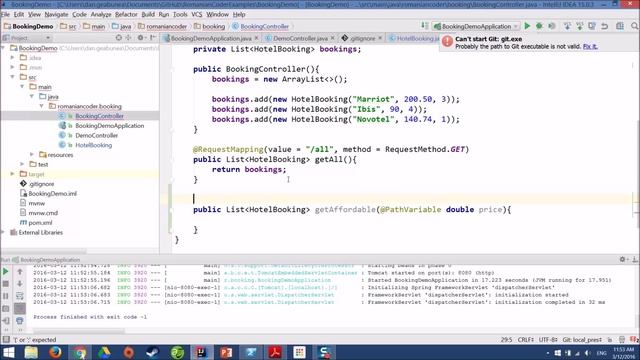The width and height of the screenshot is (640, 360).
Task: Open the Project Structure icon in toolbar
Action: coord(620,26)
